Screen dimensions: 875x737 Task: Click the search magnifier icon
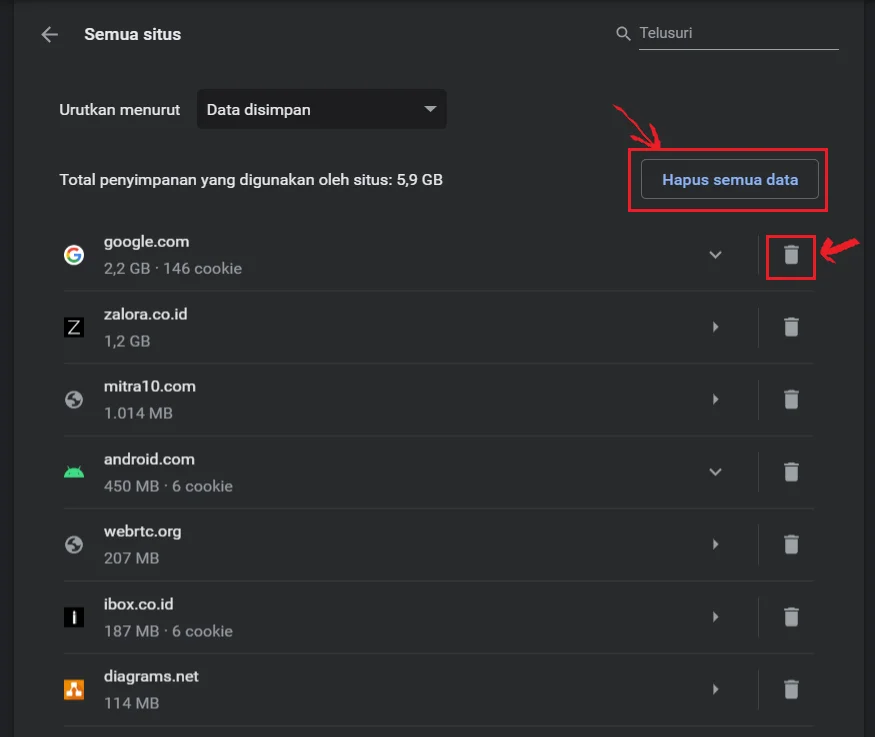[623, 33]
